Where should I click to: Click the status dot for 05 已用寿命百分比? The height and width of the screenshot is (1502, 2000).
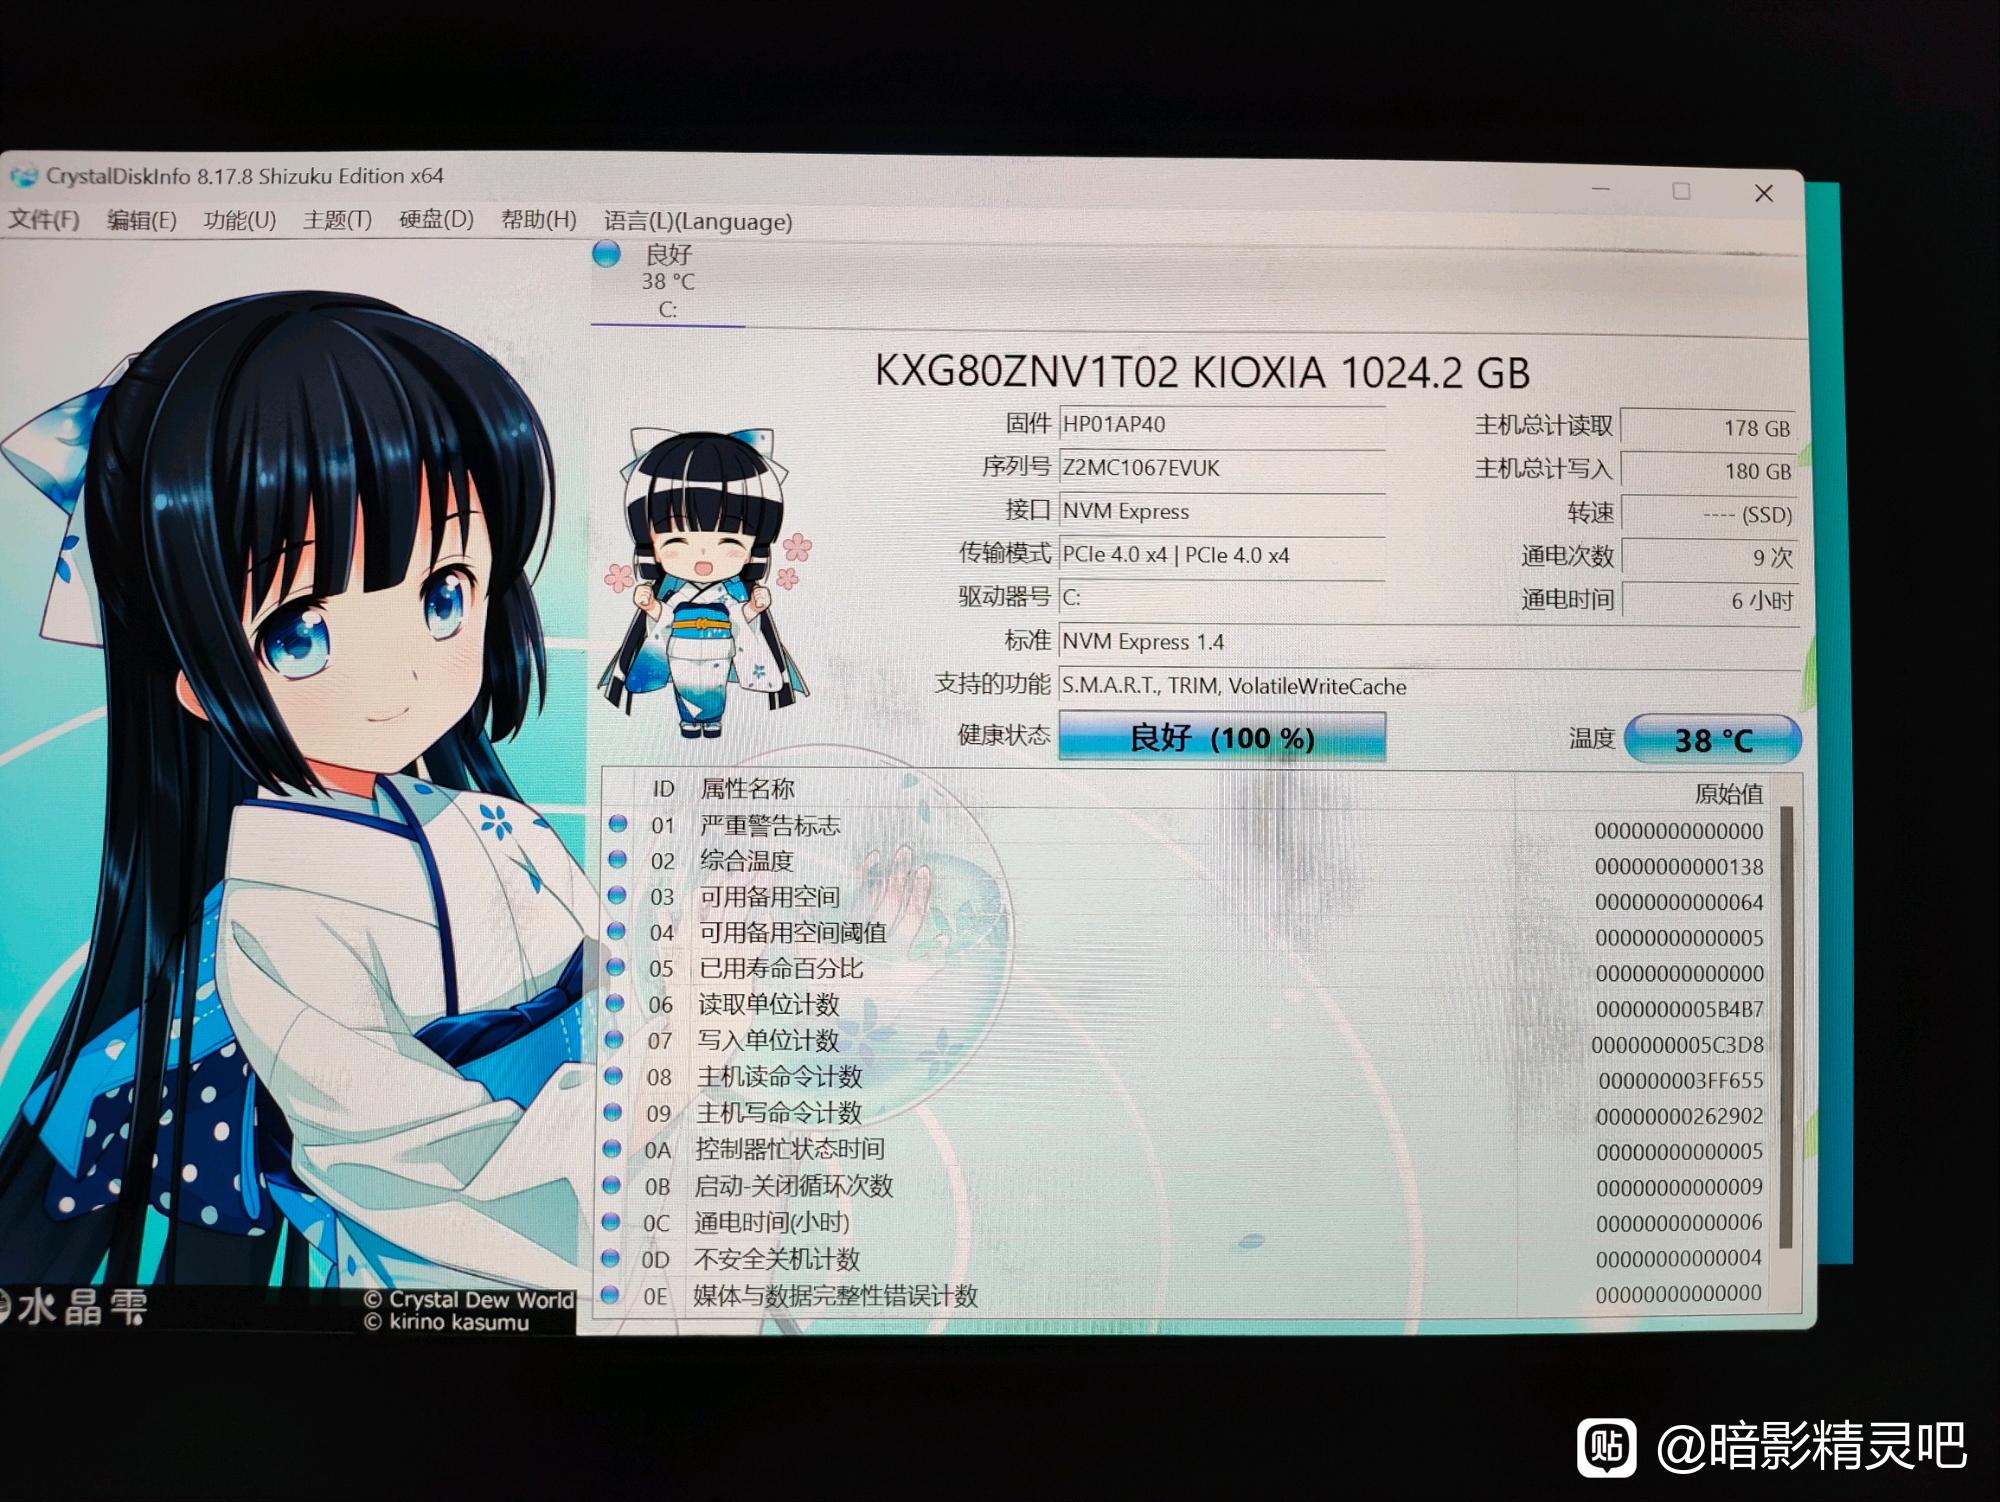615,967
